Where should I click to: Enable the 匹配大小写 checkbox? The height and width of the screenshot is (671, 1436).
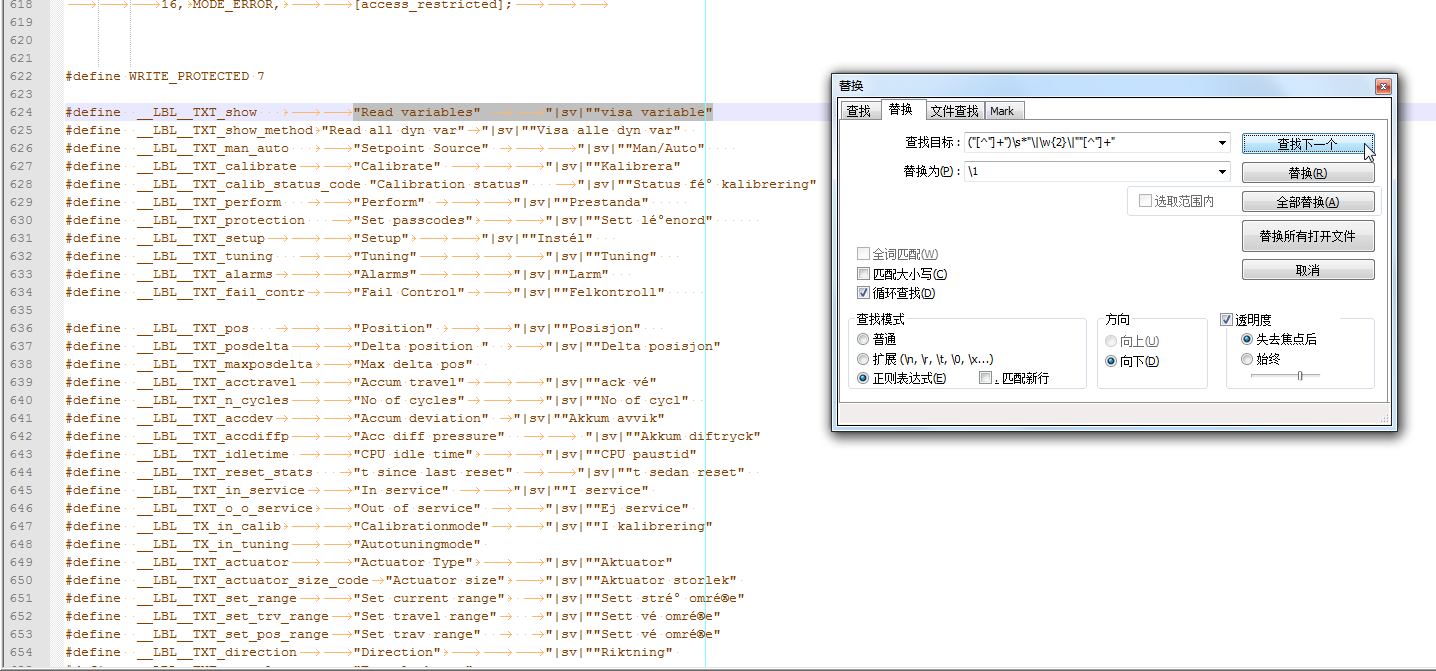(x=864, y=274)
